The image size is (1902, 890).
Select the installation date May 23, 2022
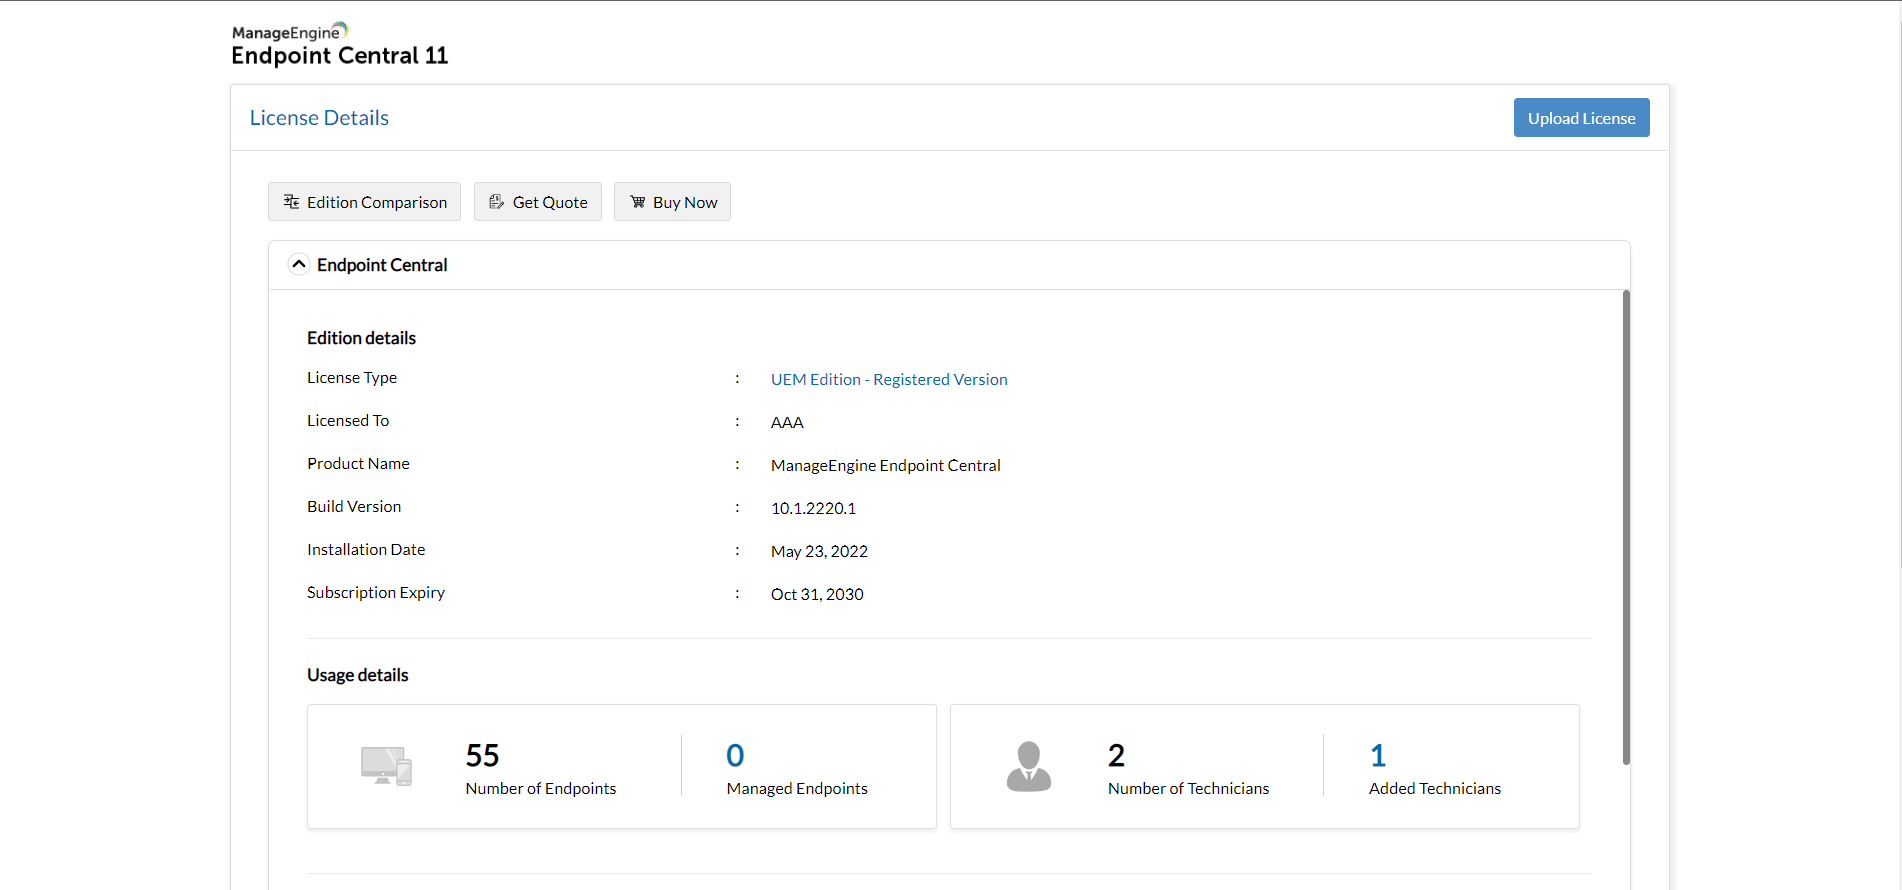819,552
